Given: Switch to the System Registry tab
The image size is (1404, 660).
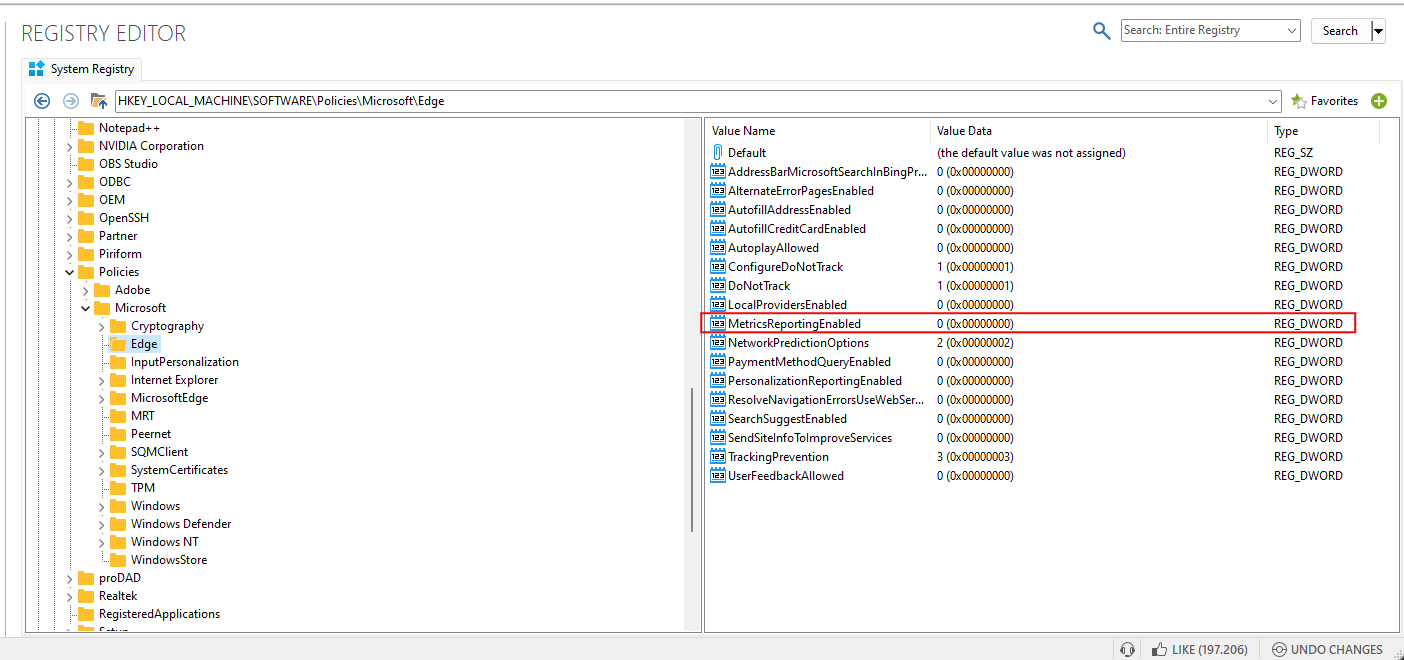Looking at the screenshot, I should coord(82,69).
